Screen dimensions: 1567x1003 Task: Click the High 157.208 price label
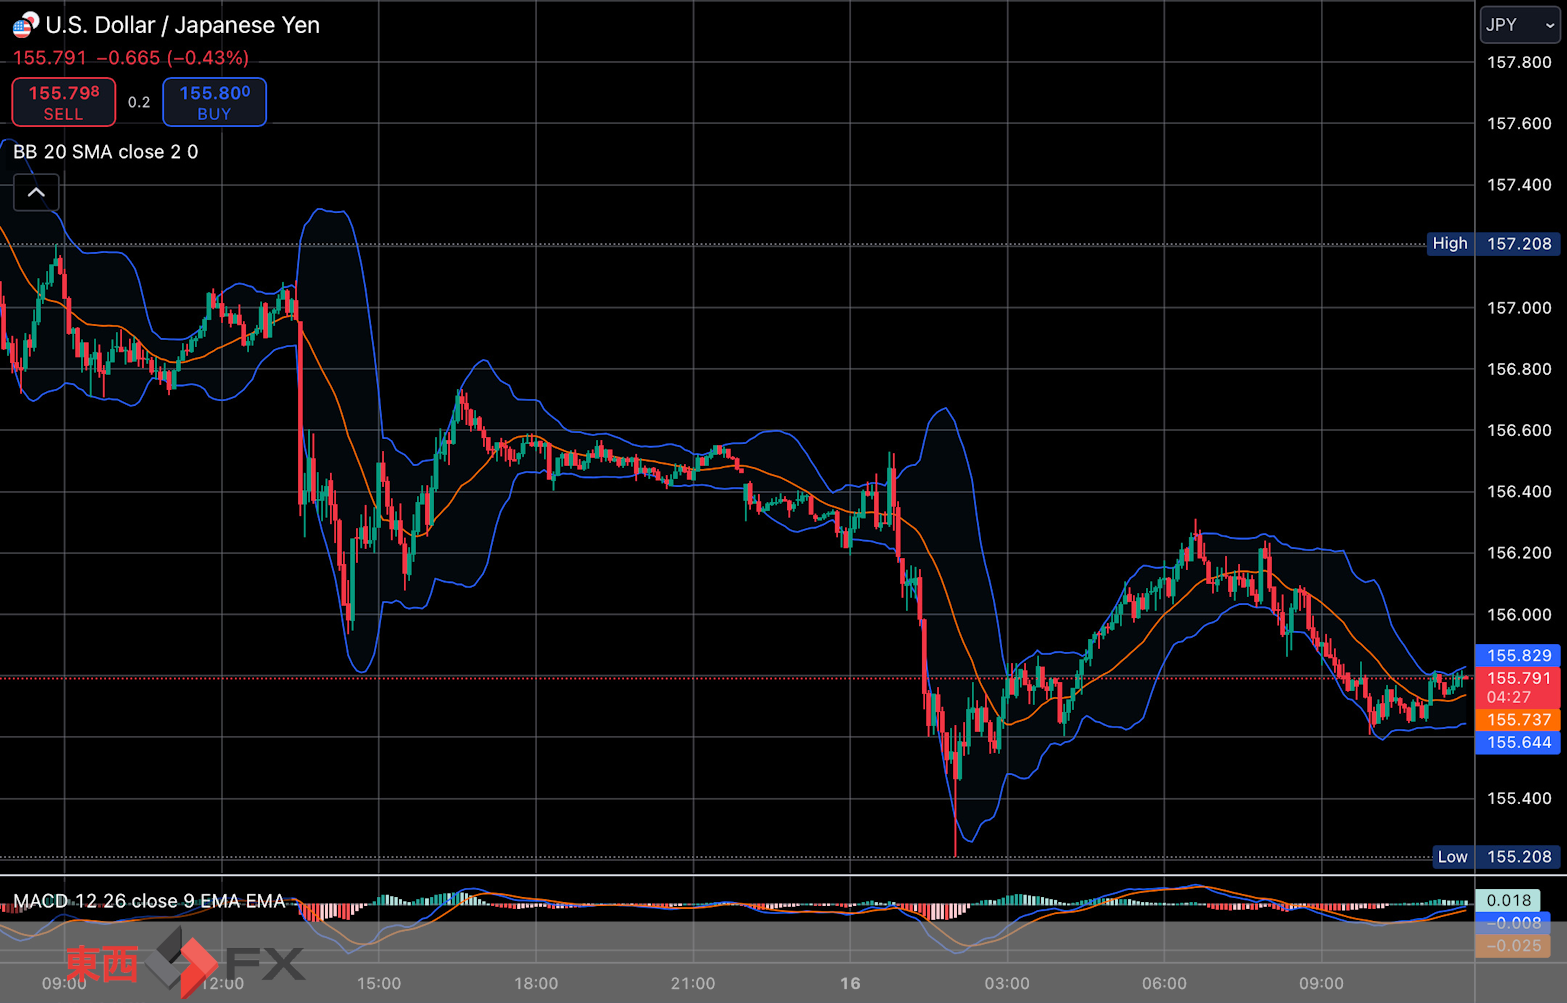[1493, 243]
